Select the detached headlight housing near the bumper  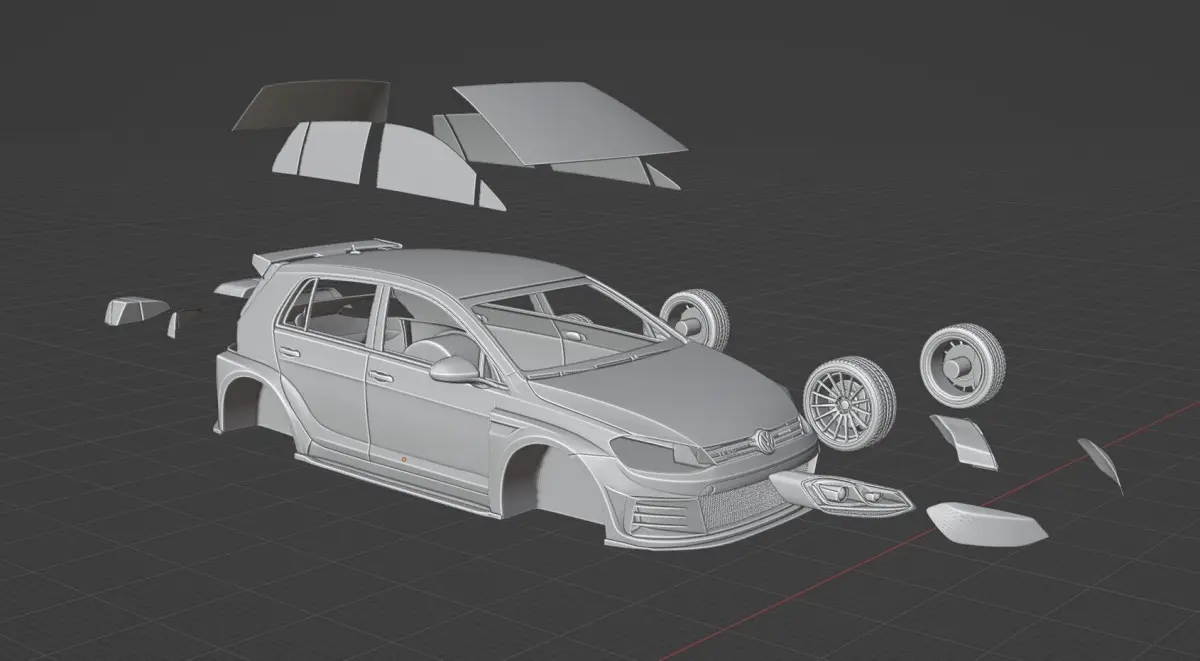[x=847, y=492]
